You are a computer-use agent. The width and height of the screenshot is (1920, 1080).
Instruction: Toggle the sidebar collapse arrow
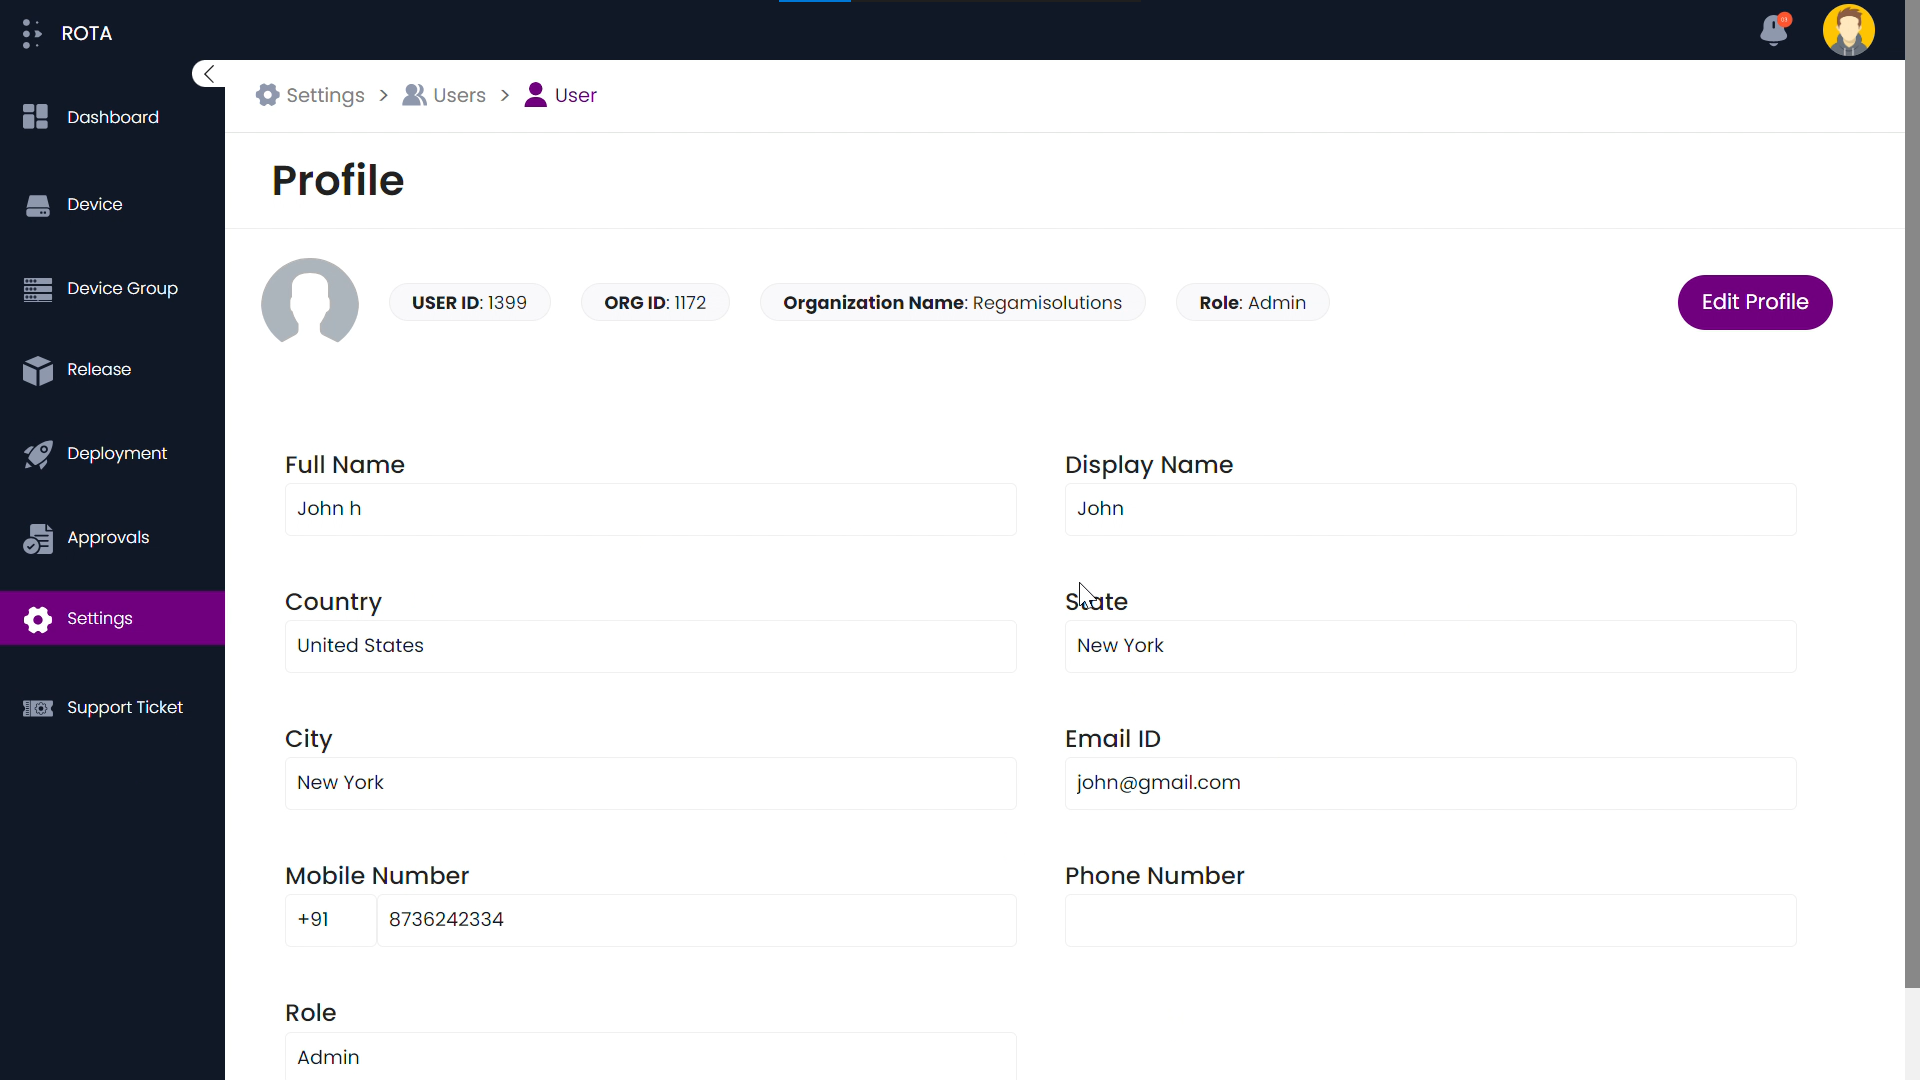coord(210,74)
